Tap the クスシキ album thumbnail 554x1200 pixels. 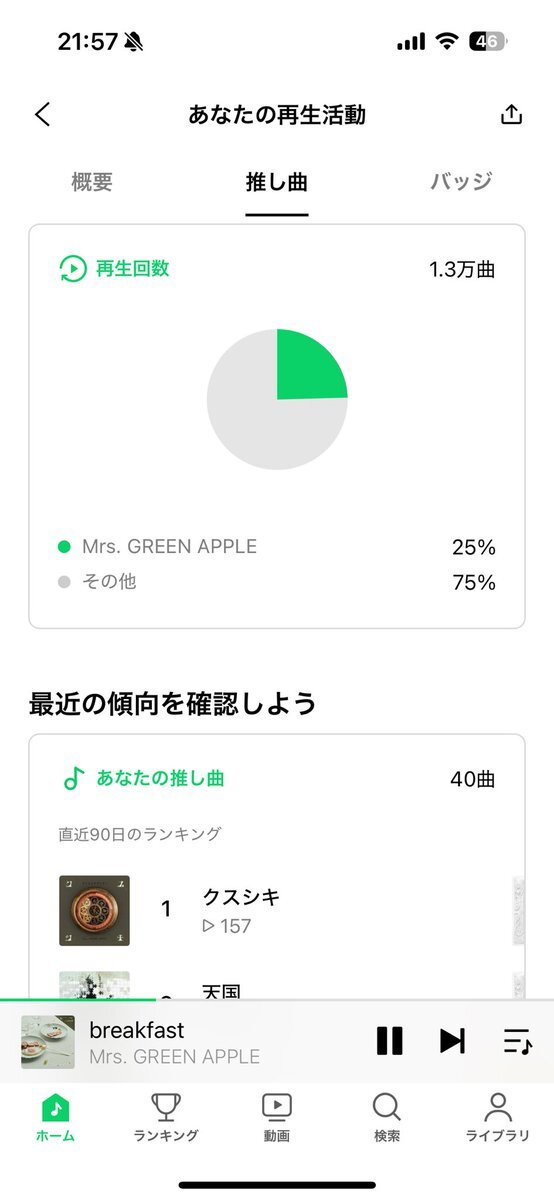[94, 910]
